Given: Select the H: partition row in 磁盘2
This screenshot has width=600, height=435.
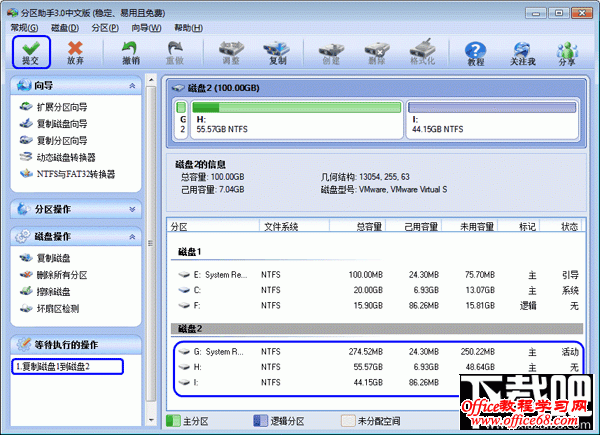Looking at the screenshot, I should pos(377,367).
